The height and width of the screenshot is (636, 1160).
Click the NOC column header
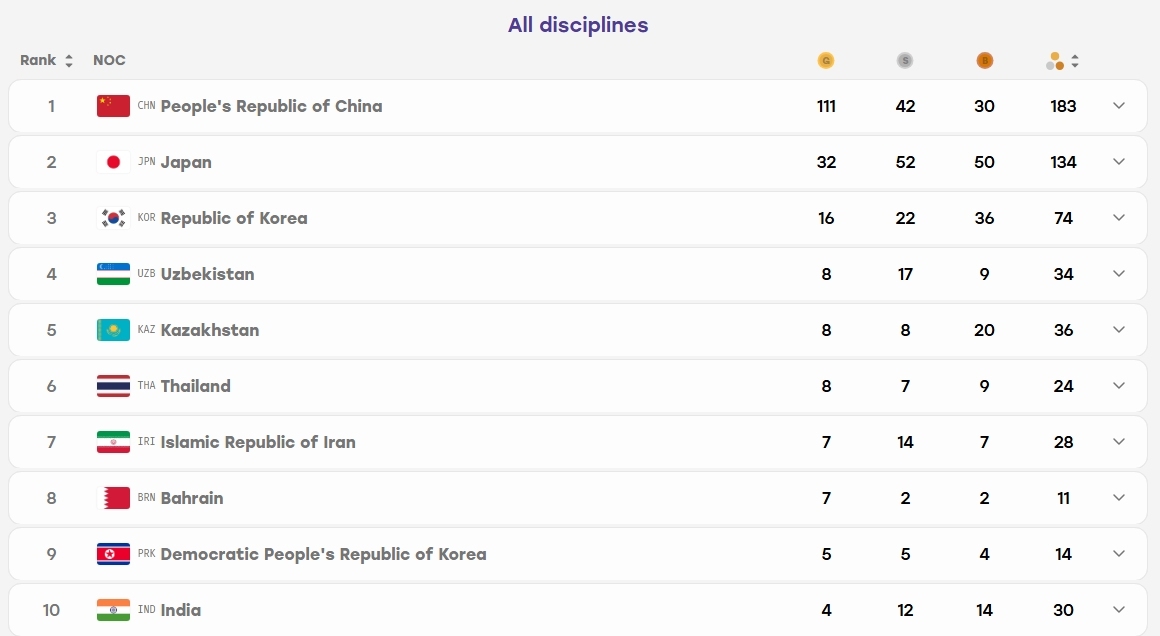point(109,60)
